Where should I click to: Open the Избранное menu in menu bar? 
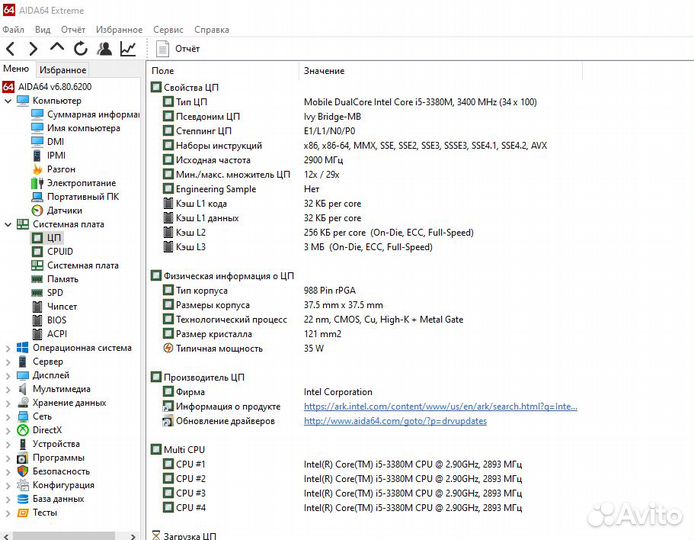[x=119, y=30]
